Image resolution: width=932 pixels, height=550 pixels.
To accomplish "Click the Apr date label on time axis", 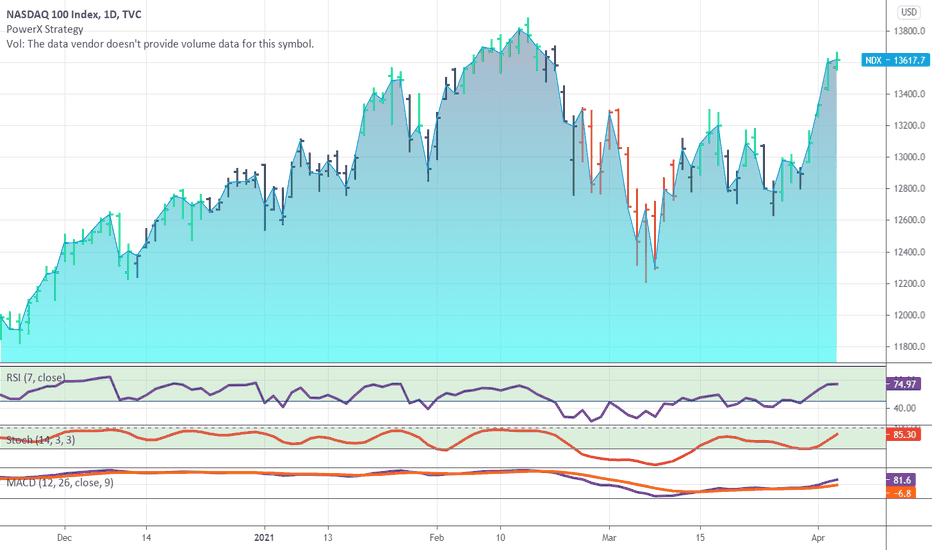I will coord(818,538).
